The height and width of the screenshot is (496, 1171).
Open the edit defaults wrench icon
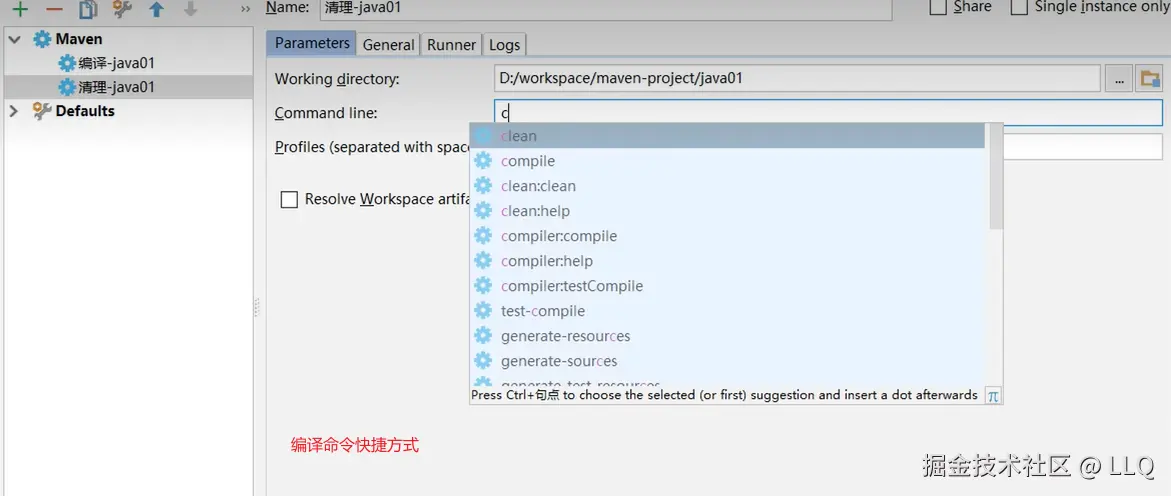tap(122, 9)
